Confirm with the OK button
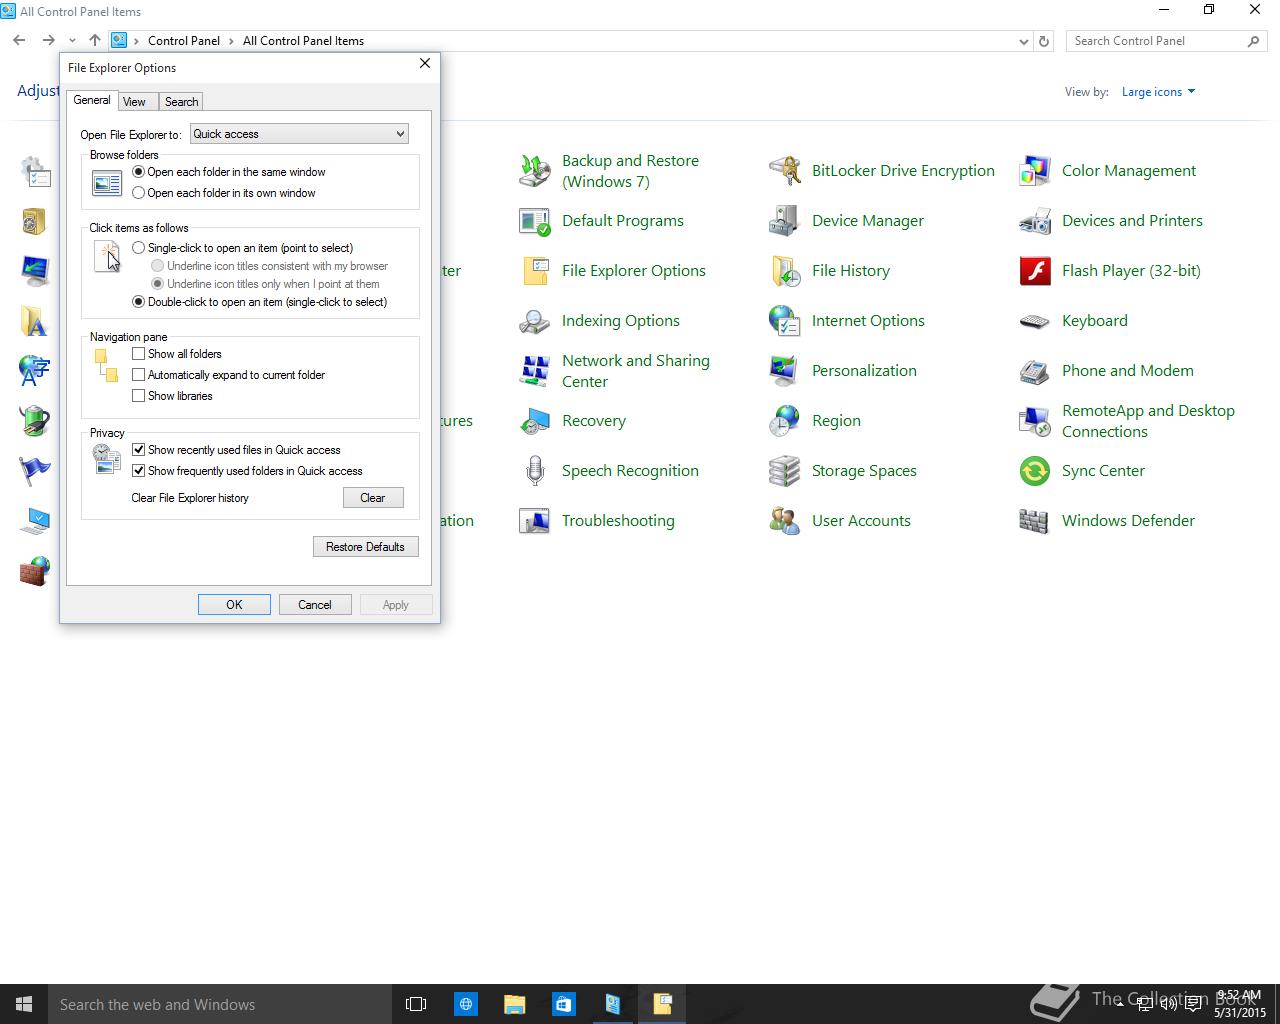The height and width of the screenshot is (1024, 1280). 234,605
